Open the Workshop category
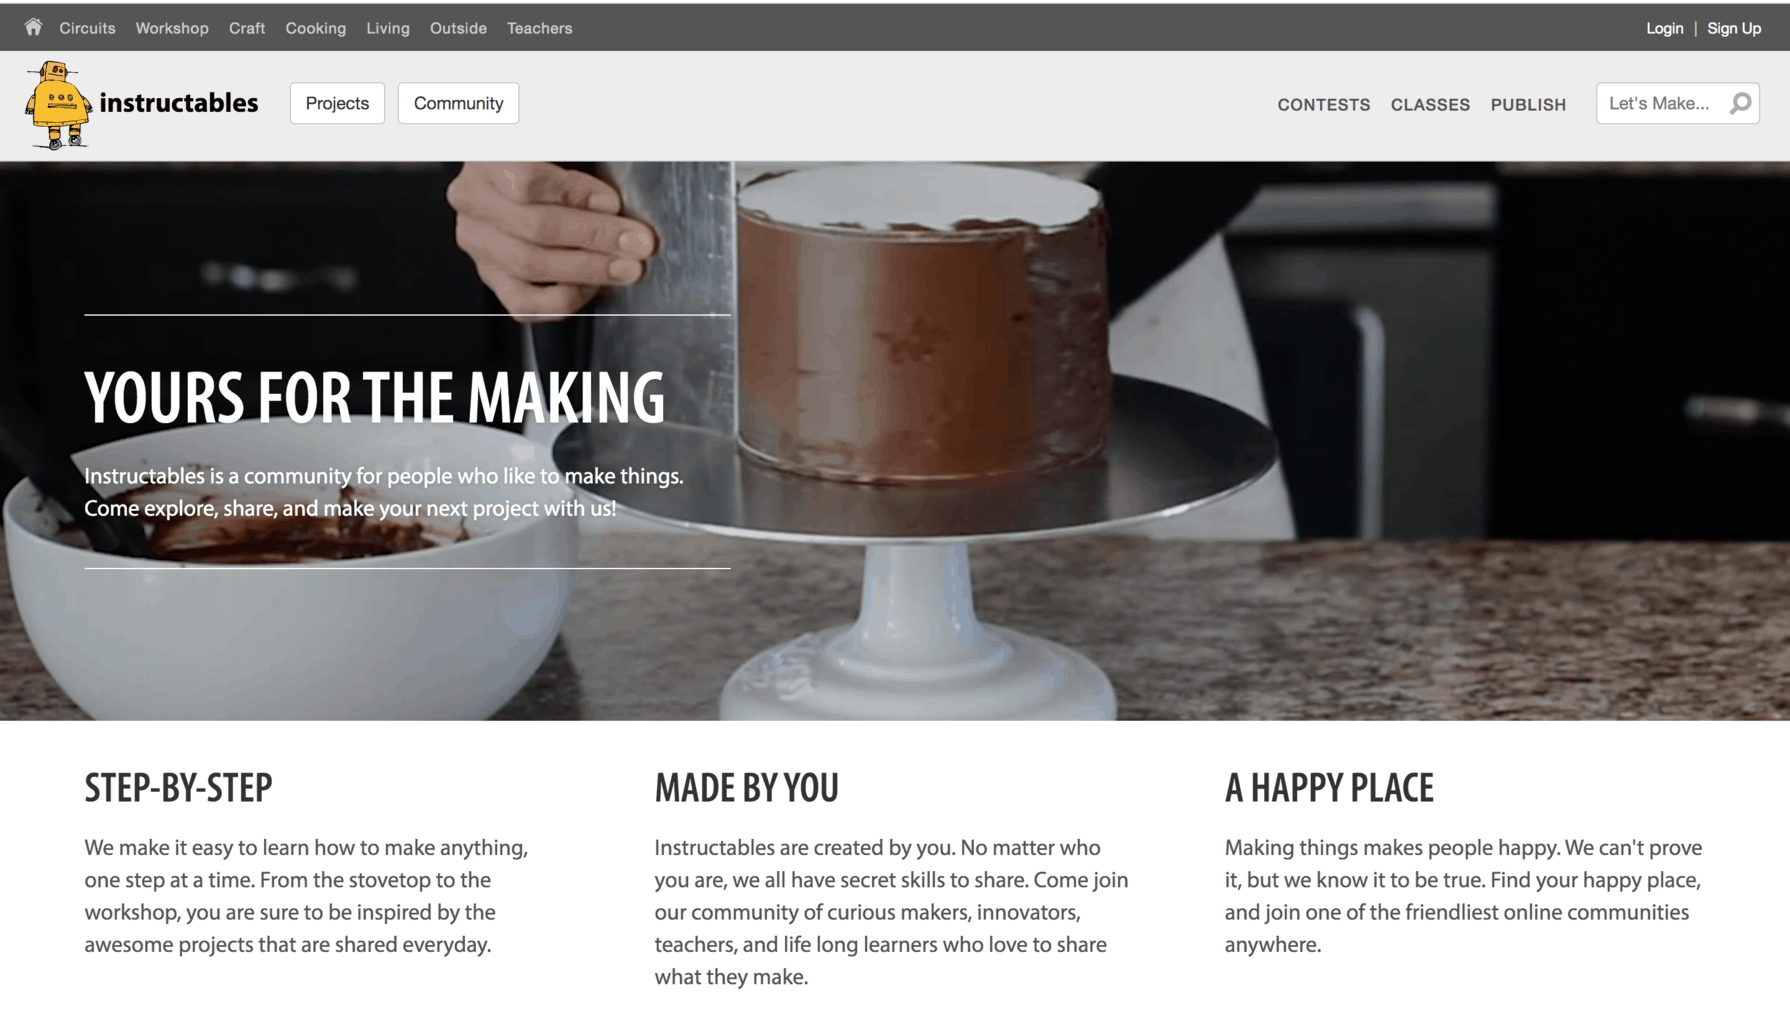This screenshot has height=1024, width=1790. (x=172, y=28)
